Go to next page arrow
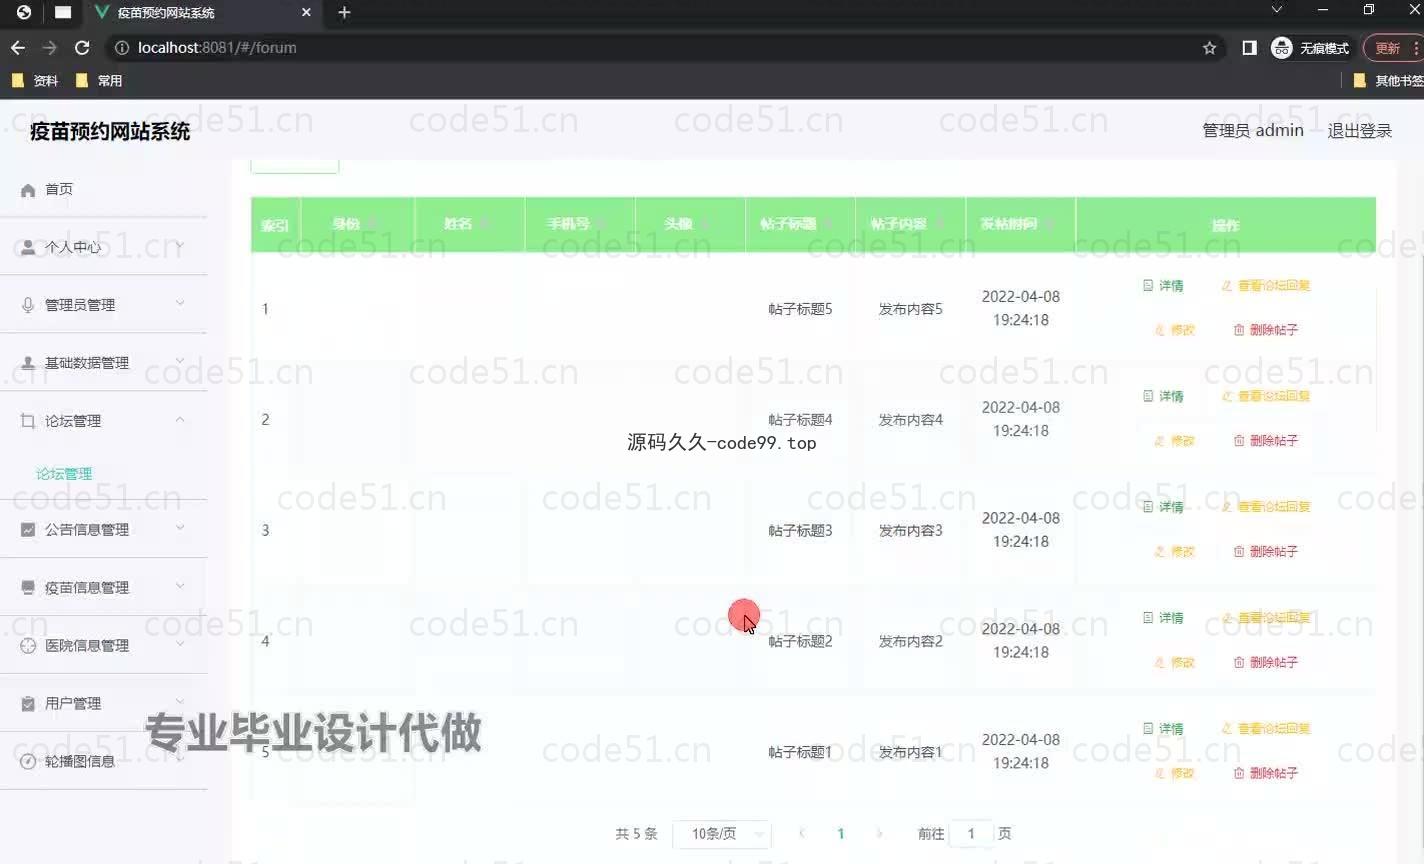The height and width of the screenshot is (864, 1424). tap(879, 833)
